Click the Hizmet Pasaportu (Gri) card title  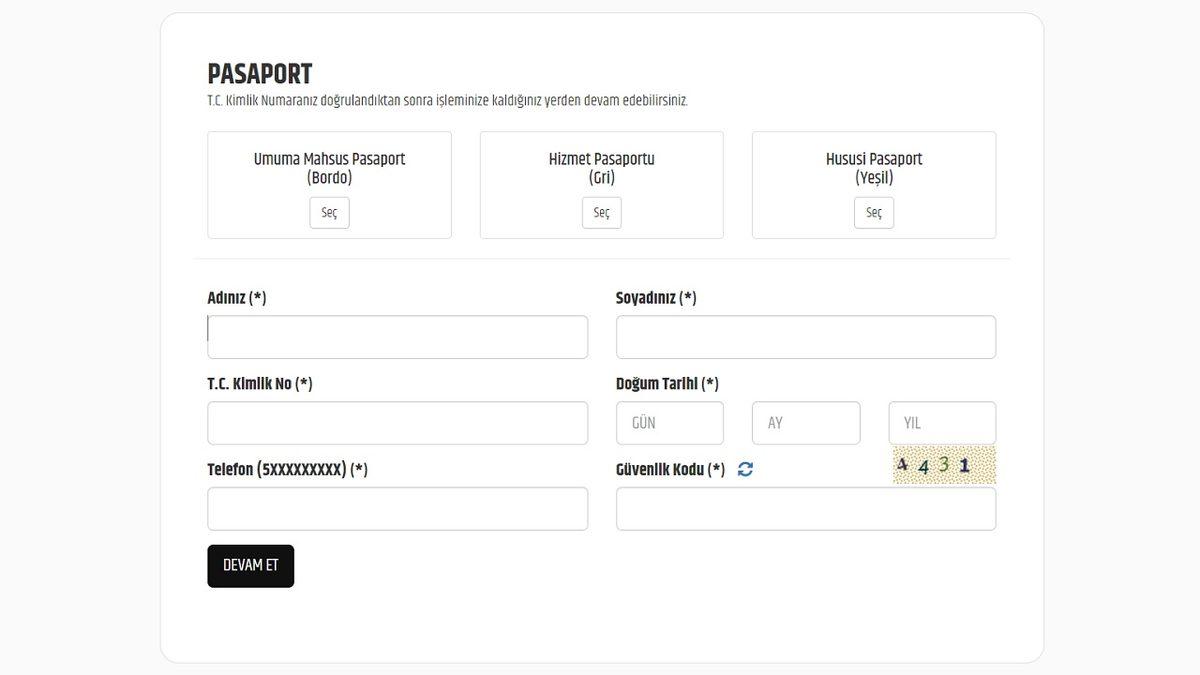[x=601, y=168]
